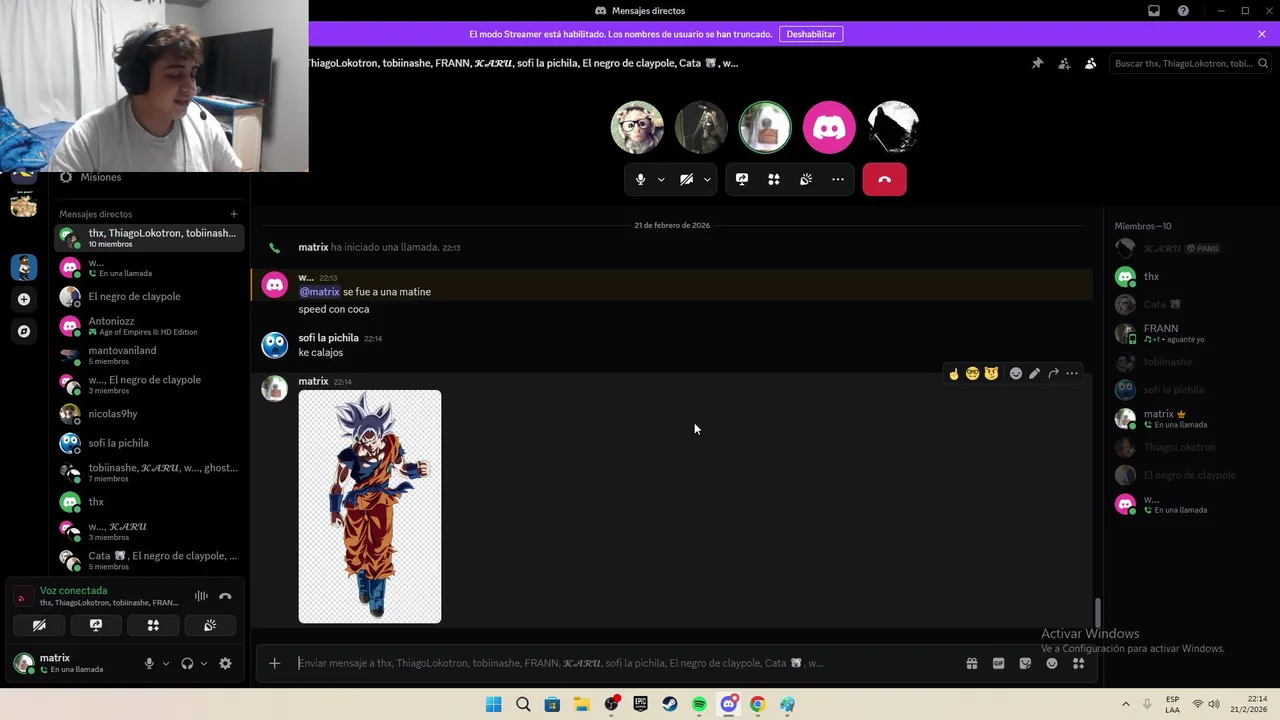Click the search field in the header
Screen dimensions: 1280x720
(1189, 63)
